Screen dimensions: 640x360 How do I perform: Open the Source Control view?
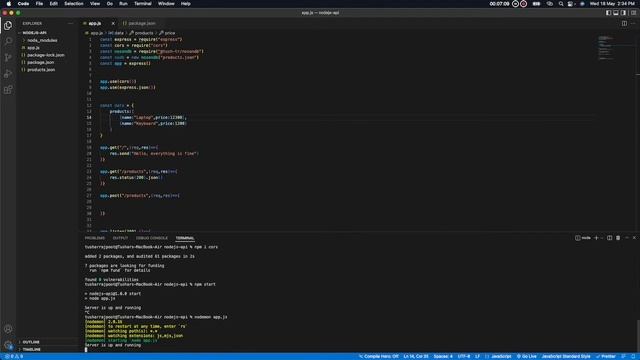8,58
